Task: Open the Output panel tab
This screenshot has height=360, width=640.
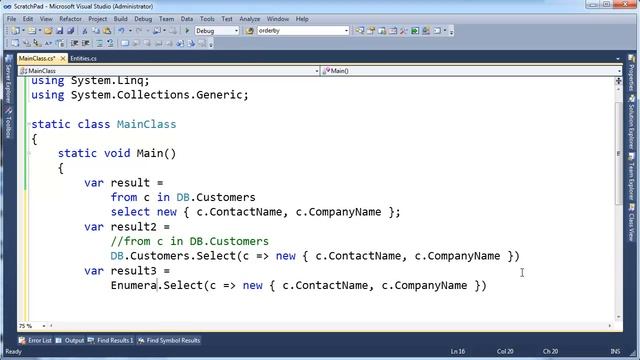Action: point(70,340)
